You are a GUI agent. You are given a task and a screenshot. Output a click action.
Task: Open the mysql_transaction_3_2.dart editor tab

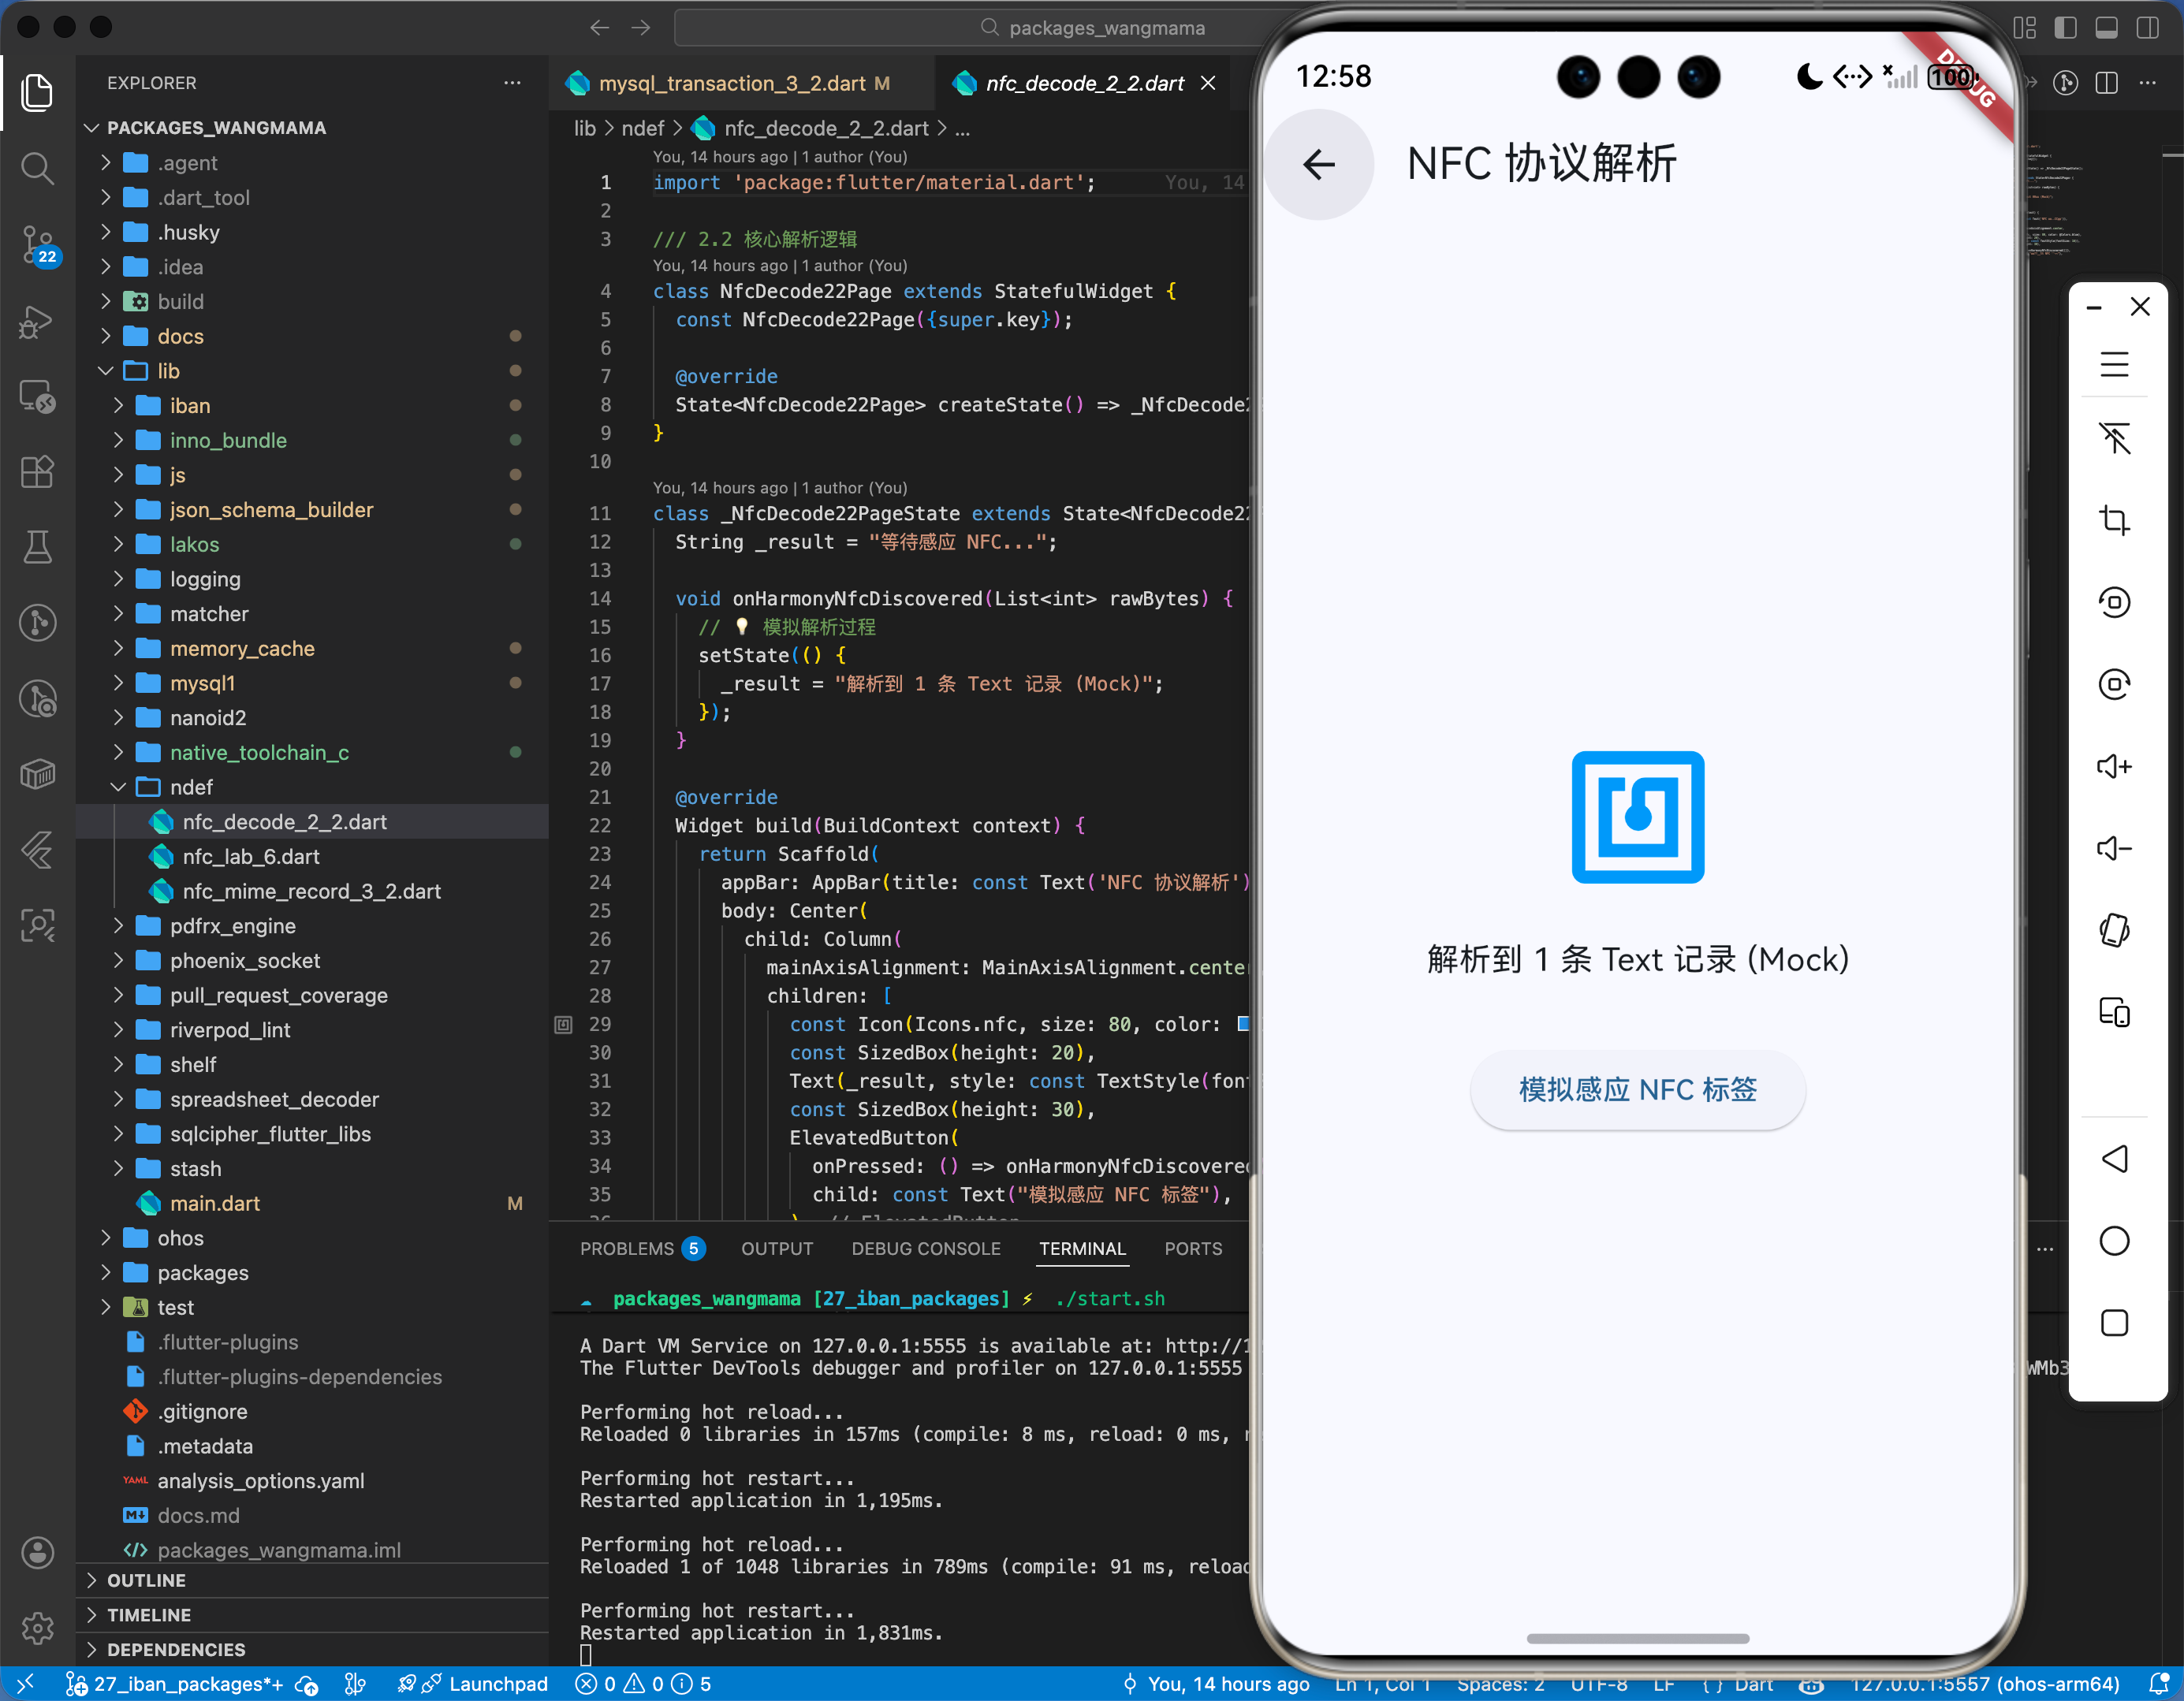coord(731,83)
